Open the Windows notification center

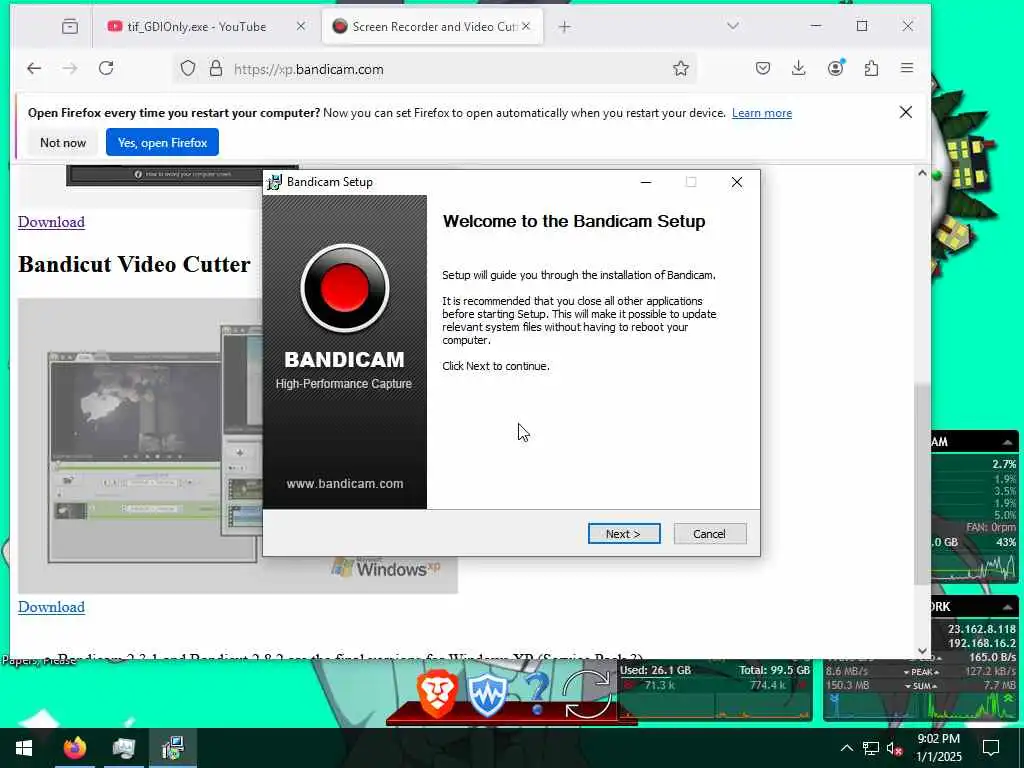click(x=991, y=748)
